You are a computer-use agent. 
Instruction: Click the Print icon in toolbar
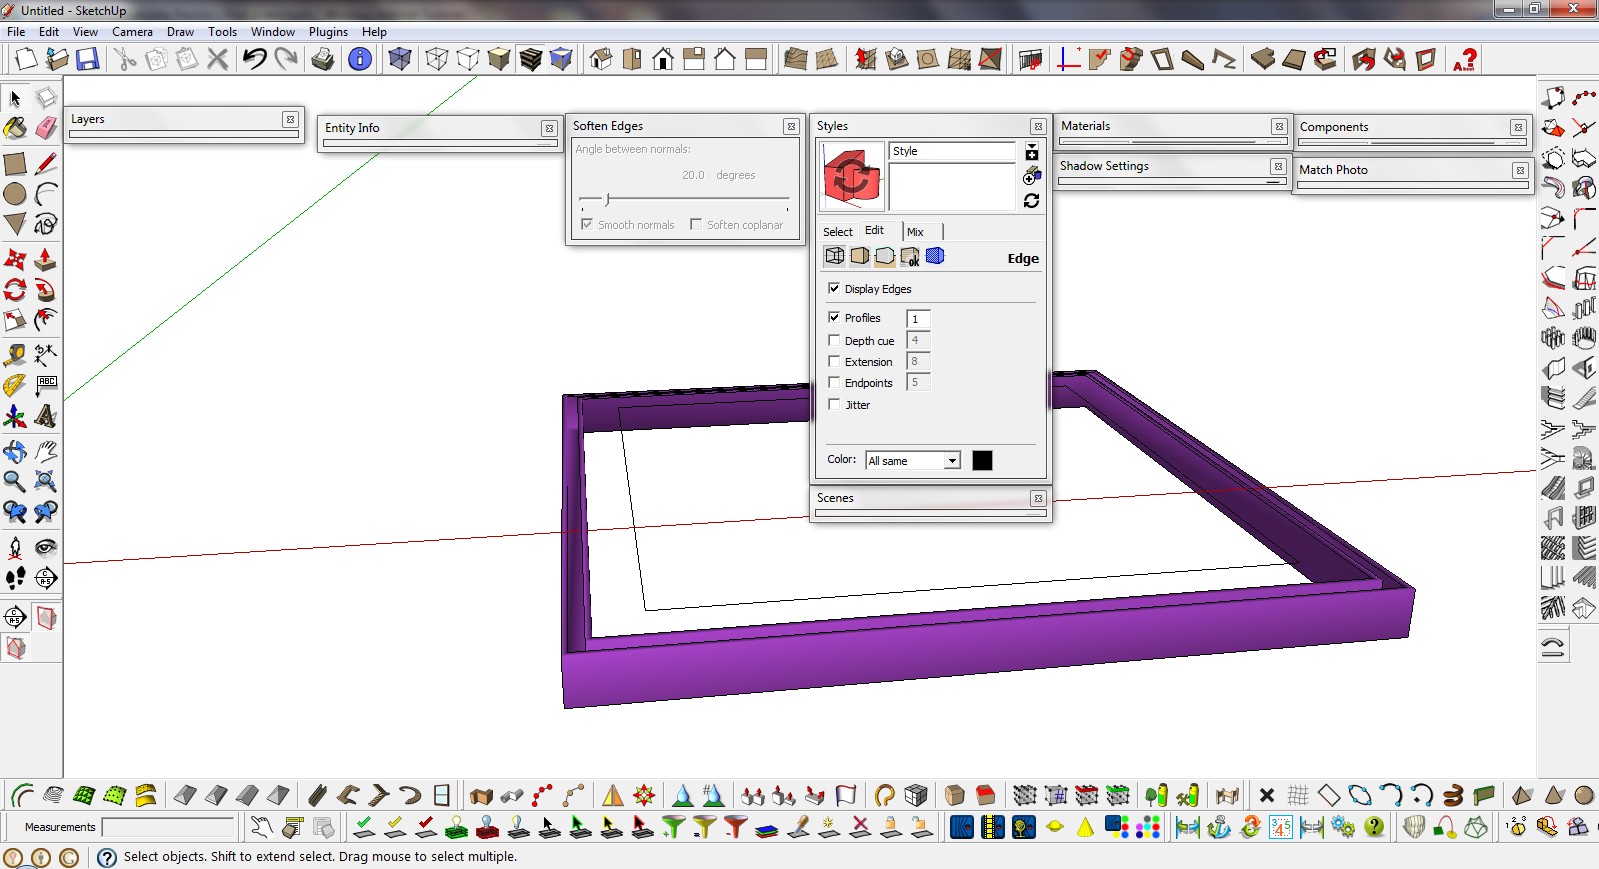323,59
